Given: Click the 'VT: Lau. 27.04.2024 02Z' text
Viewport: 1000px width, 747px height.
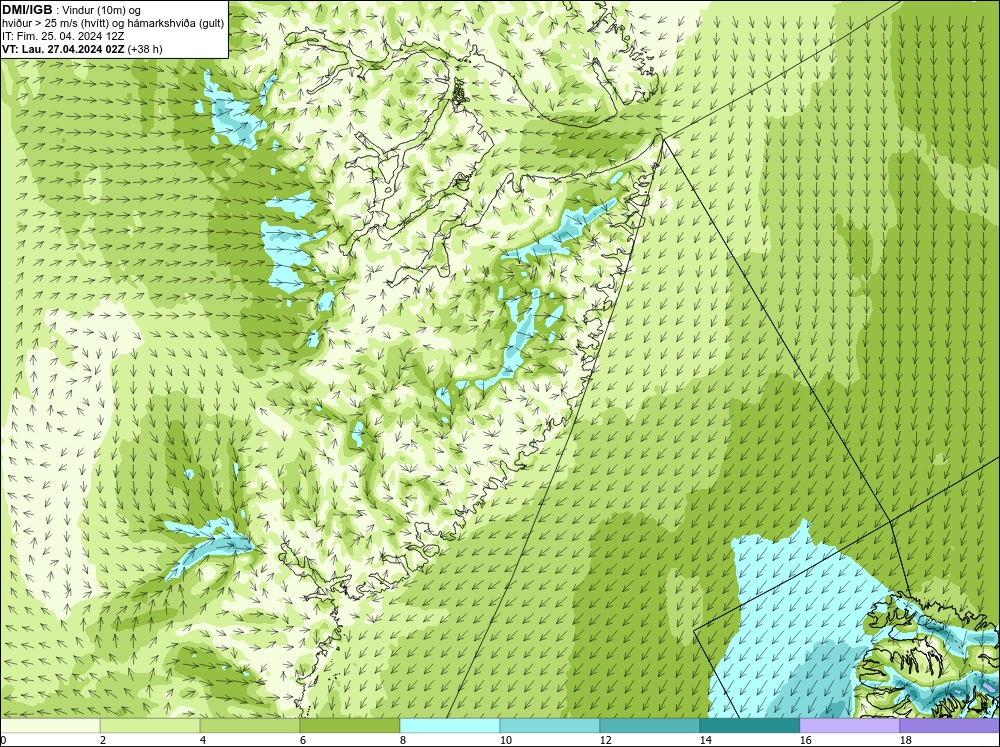Looking at the screenshot, I should pos(64,49).
